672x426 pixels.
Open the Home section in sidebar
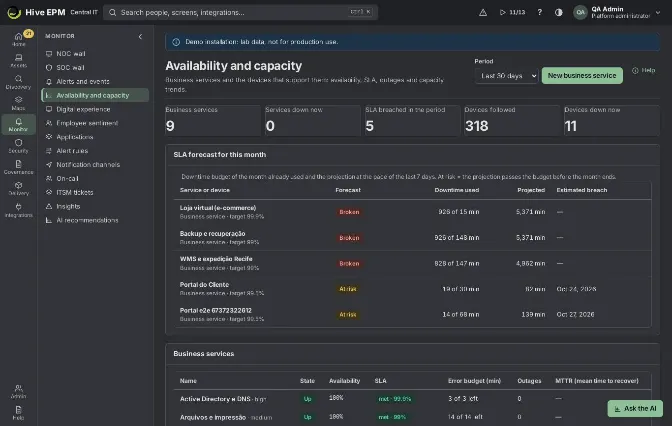18,39
